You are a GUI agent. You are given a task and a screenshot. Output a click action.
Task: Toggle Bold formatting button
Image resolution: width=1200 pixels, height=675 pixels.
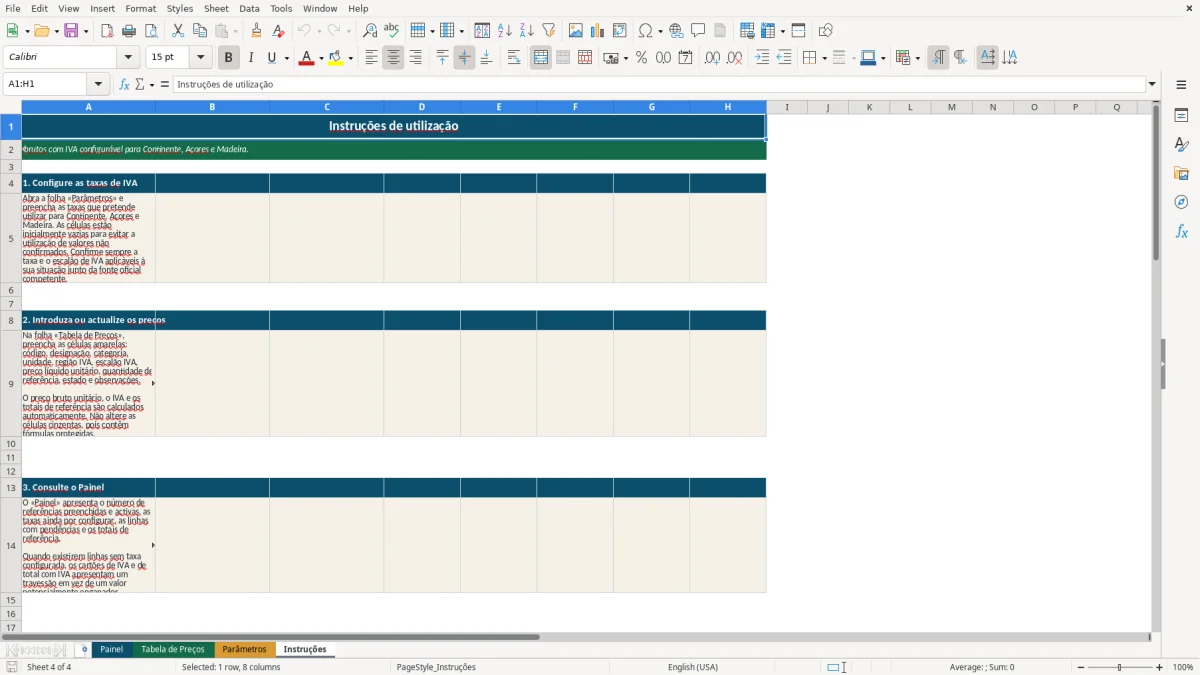coord(228,58)
